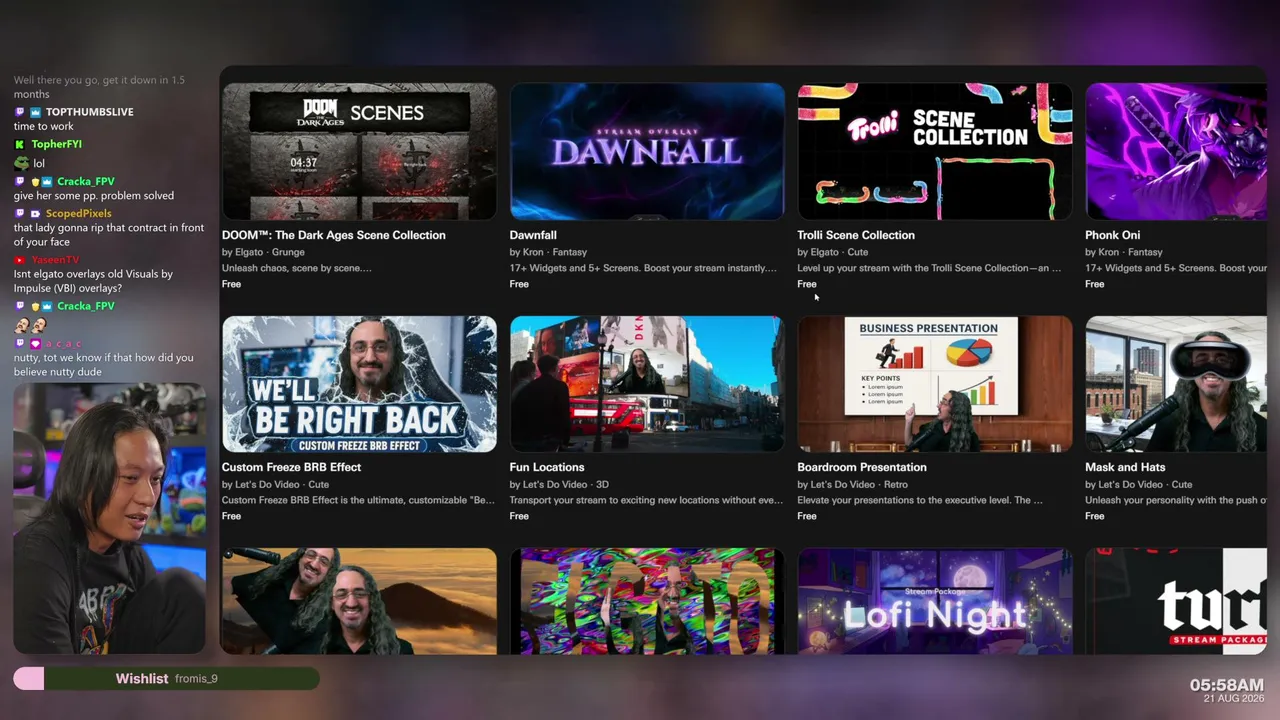
Task: Open the Fun Locations city street thumbnail
Action: point(647,384)
